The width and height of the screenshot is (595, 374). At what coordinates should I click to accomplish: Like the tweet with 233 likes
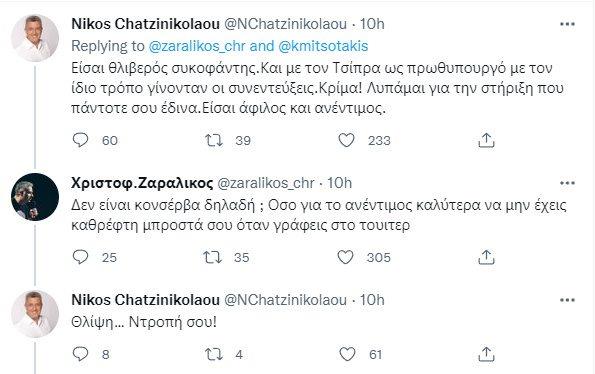[346, 140]
